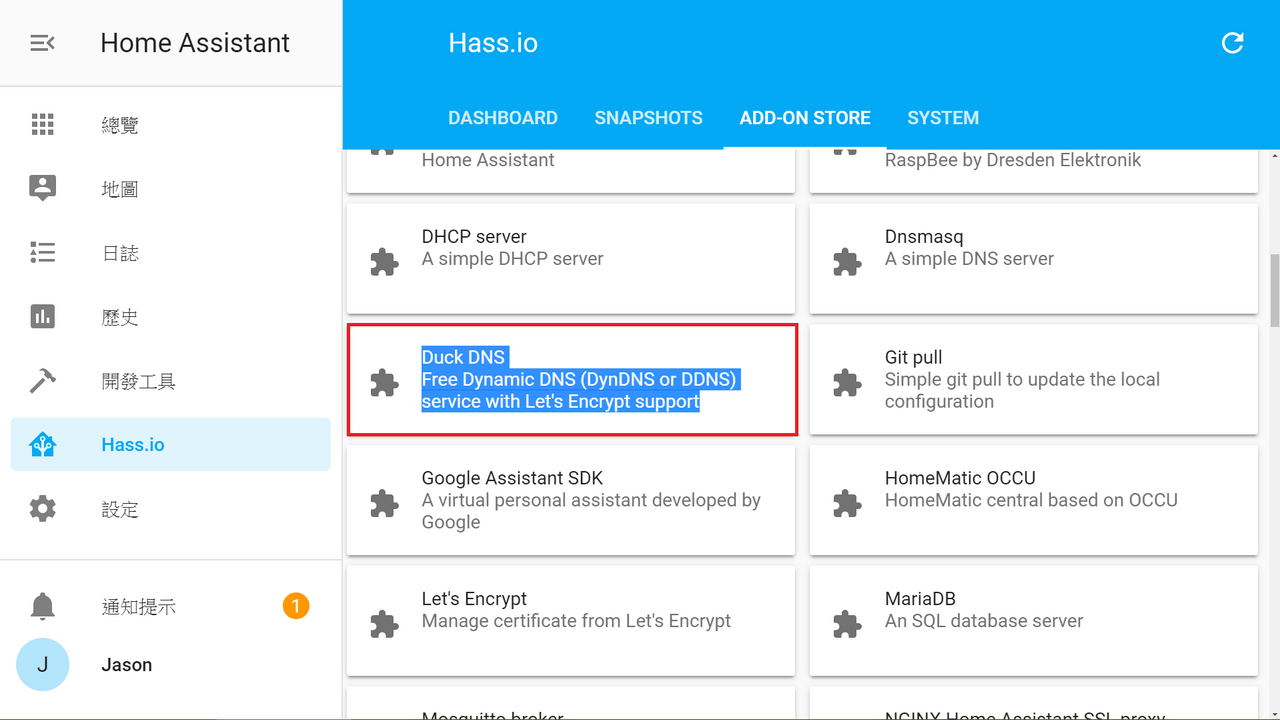Click the logbook list icon
The height and width of the screenshot is (720, 1280).
(x=42, y=252)
